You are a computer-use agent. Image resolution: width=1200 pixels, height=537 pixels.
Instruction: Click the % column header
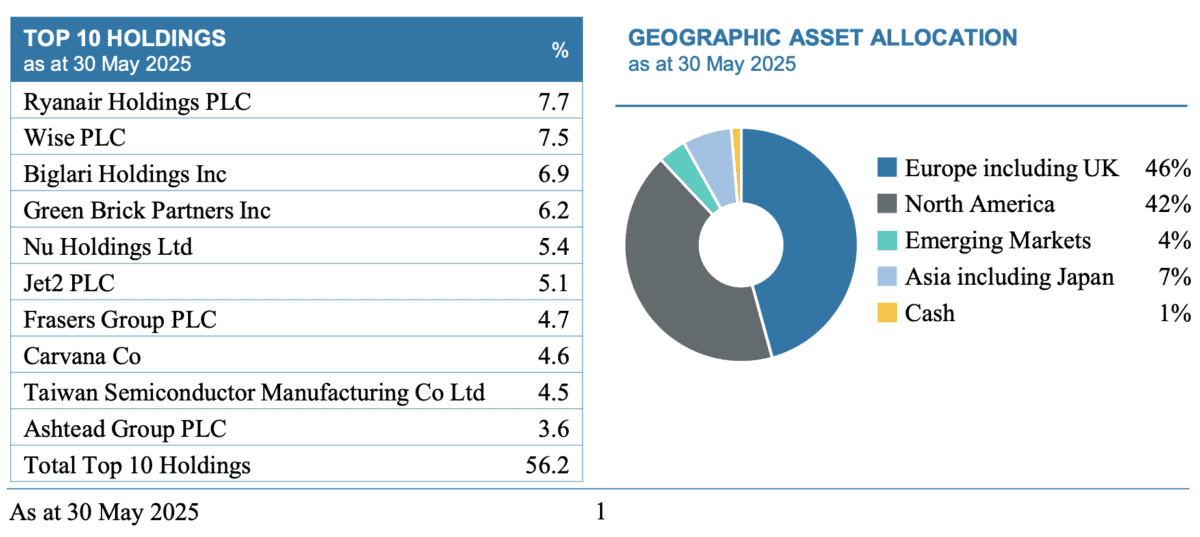560,51
